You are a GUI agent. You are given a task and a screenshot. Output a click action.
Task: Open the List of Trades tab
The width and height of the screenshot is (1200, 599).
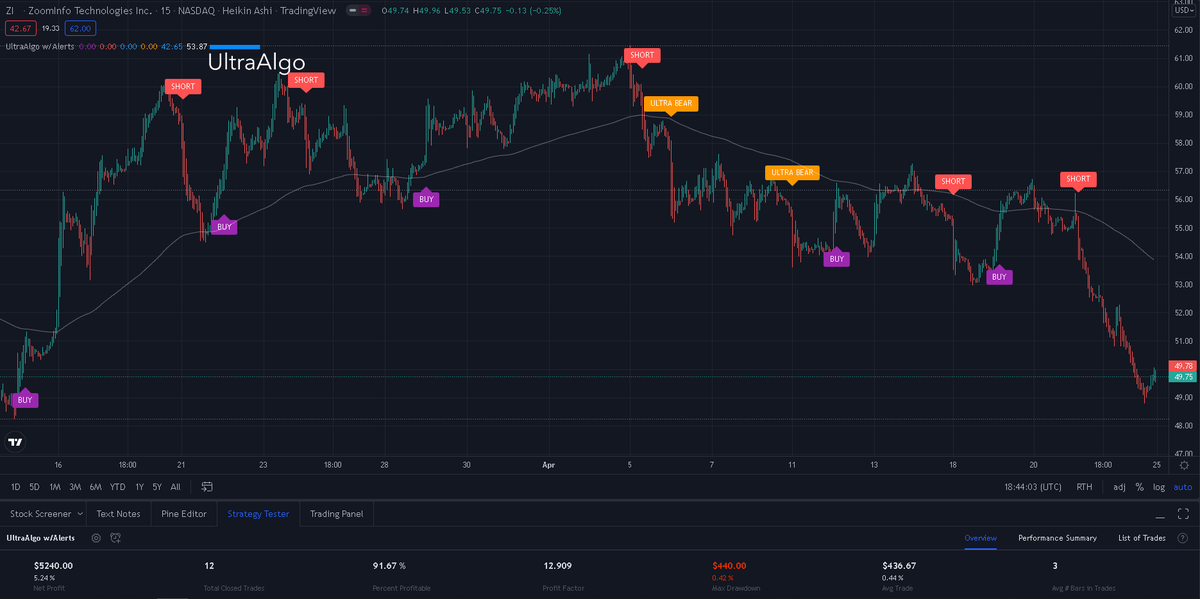pos(1142,538)
